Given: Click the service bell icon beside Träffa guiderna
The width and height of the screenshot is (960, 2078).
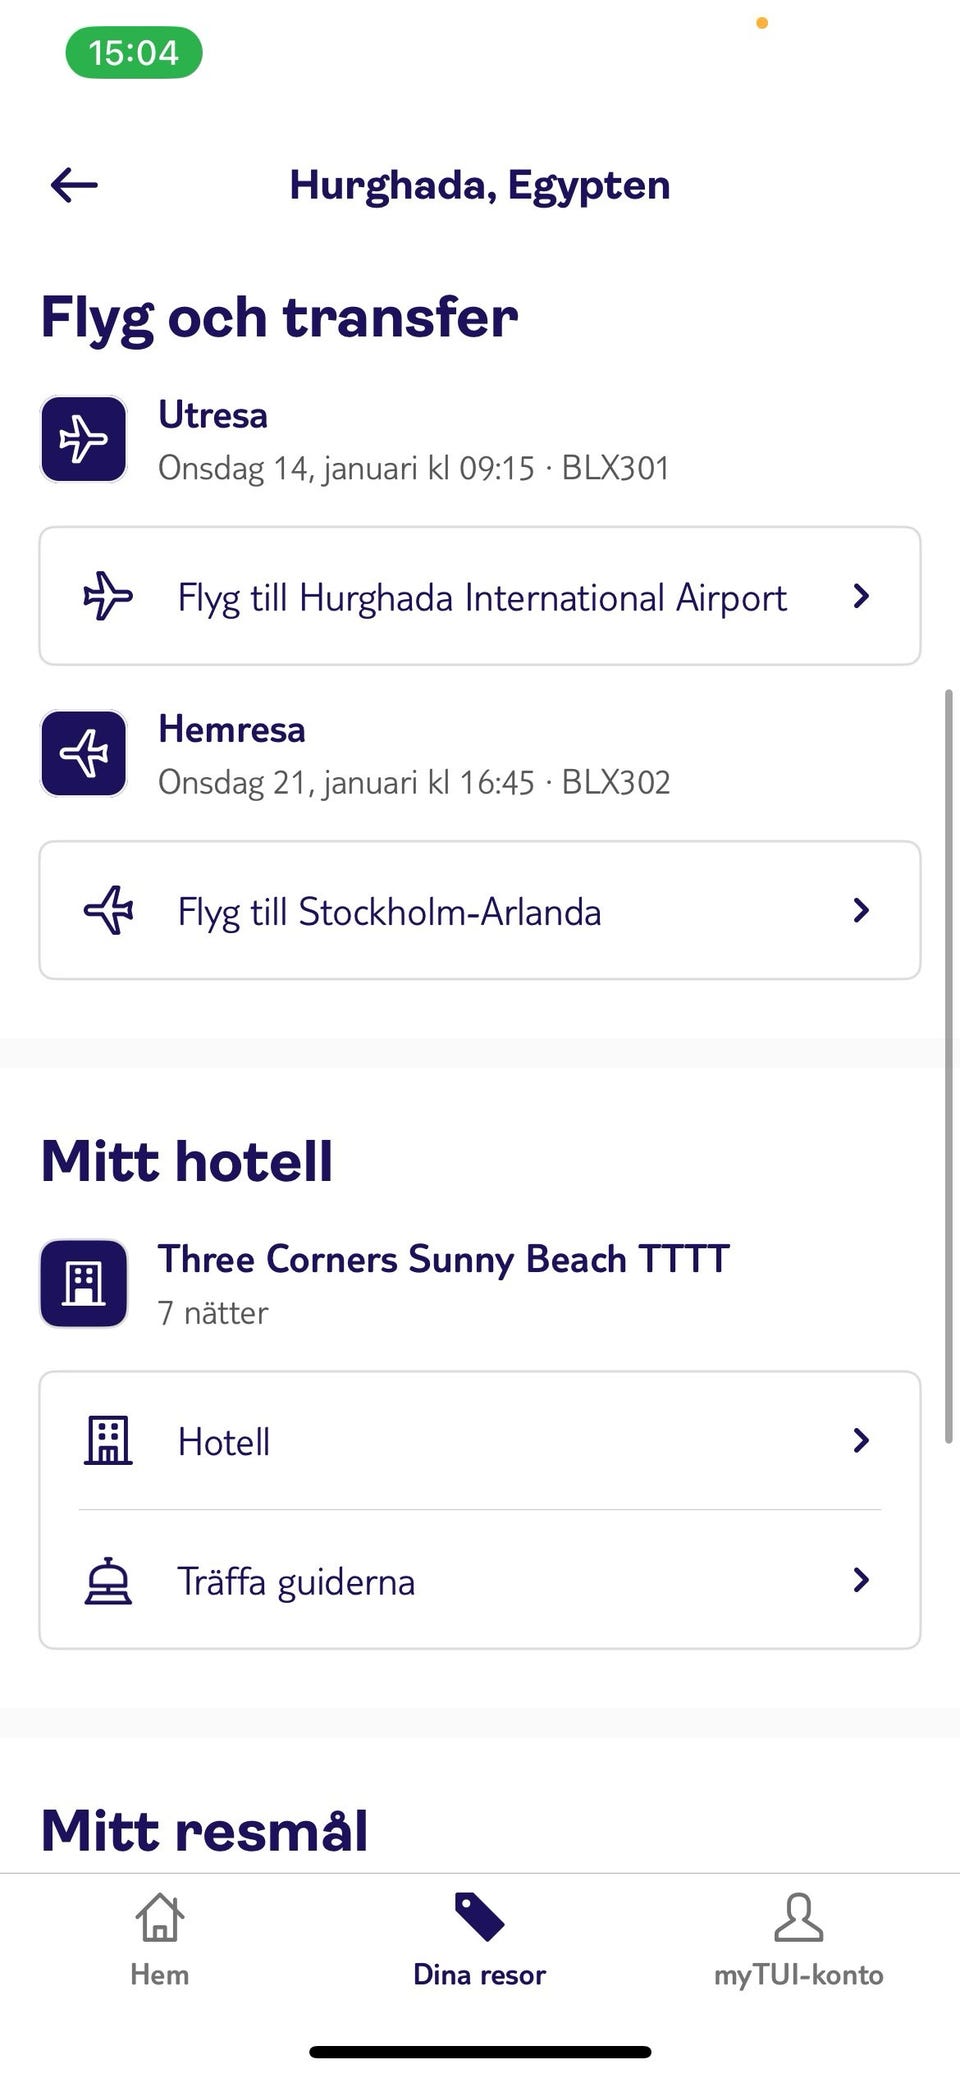Looking at the screenshot, I should click(x=108, y=1581).
